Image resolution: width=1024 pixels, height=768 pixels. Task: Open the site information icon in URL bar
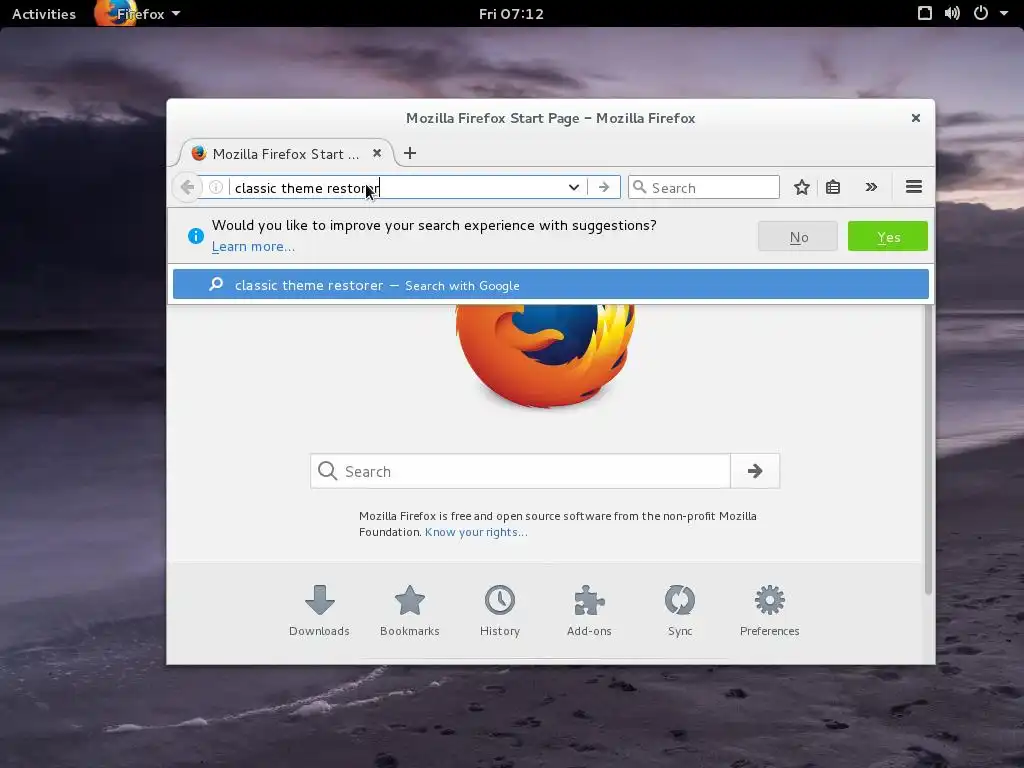216,187
